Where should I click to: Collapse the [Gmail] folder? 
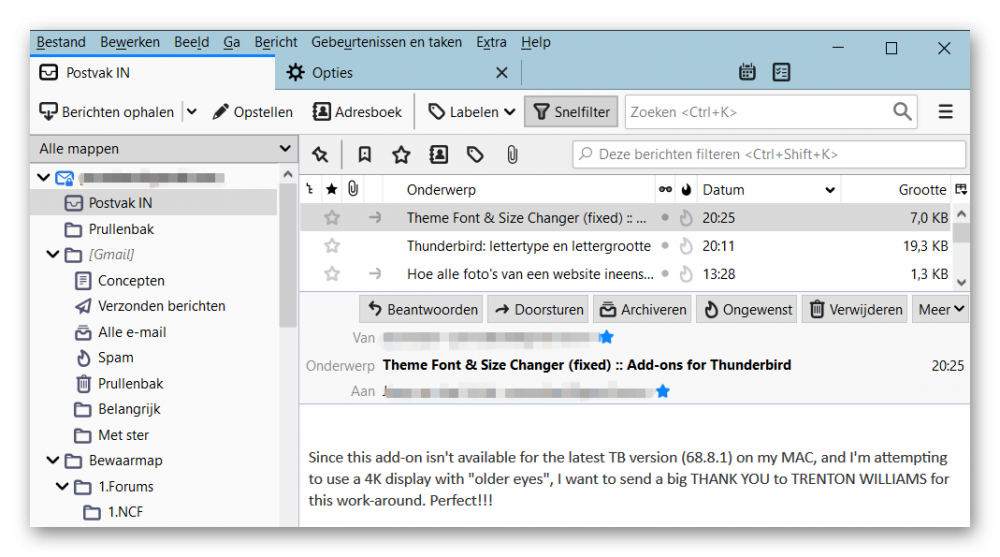[53, 255]
